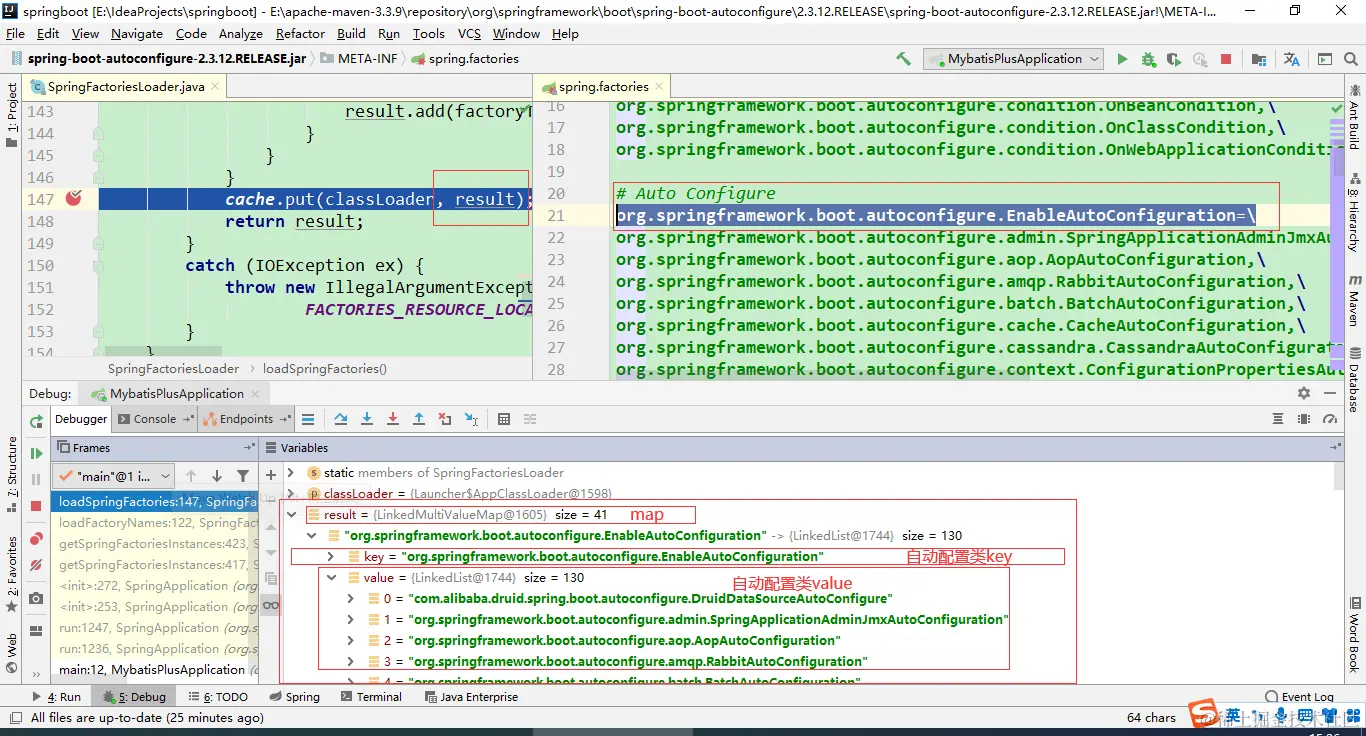This screenshot has height=736, width=1366.
Task: Click Run with Coverage icon
Action: click(x=1175, y=59)
